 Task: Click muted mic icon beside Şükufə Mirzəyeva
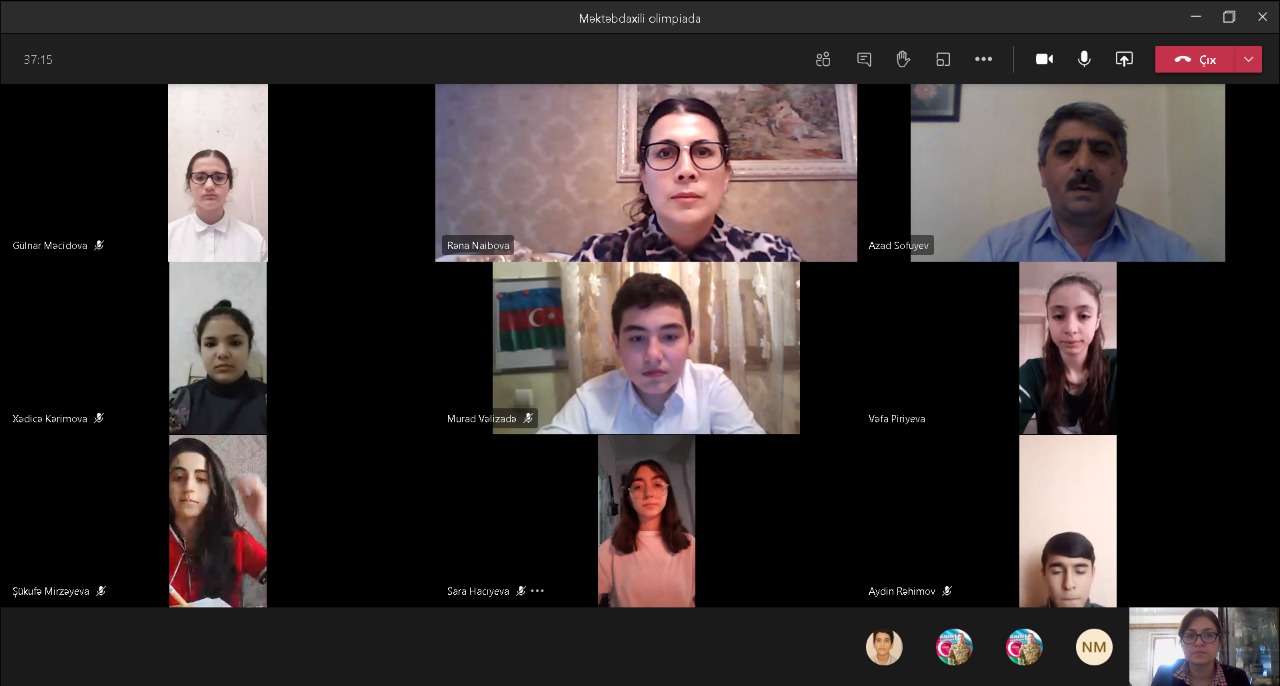point(101,591)
